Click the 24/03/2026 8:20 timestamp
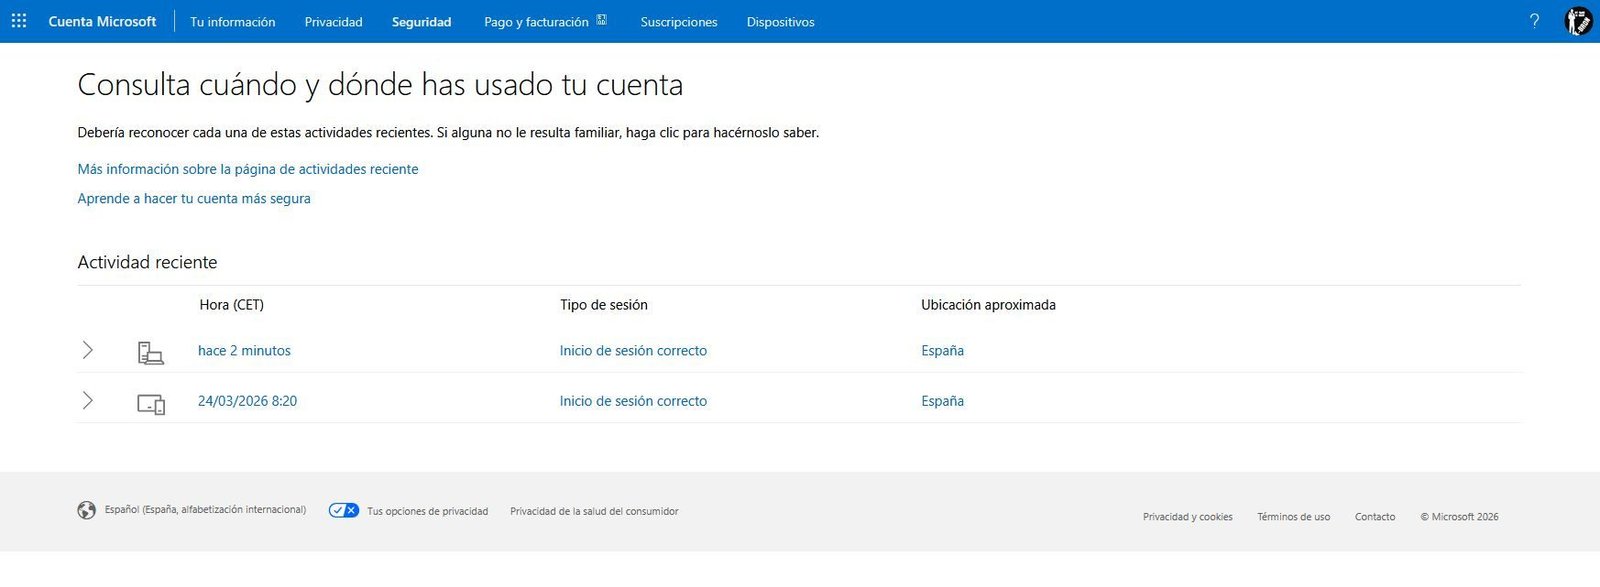 click(247, 400)
